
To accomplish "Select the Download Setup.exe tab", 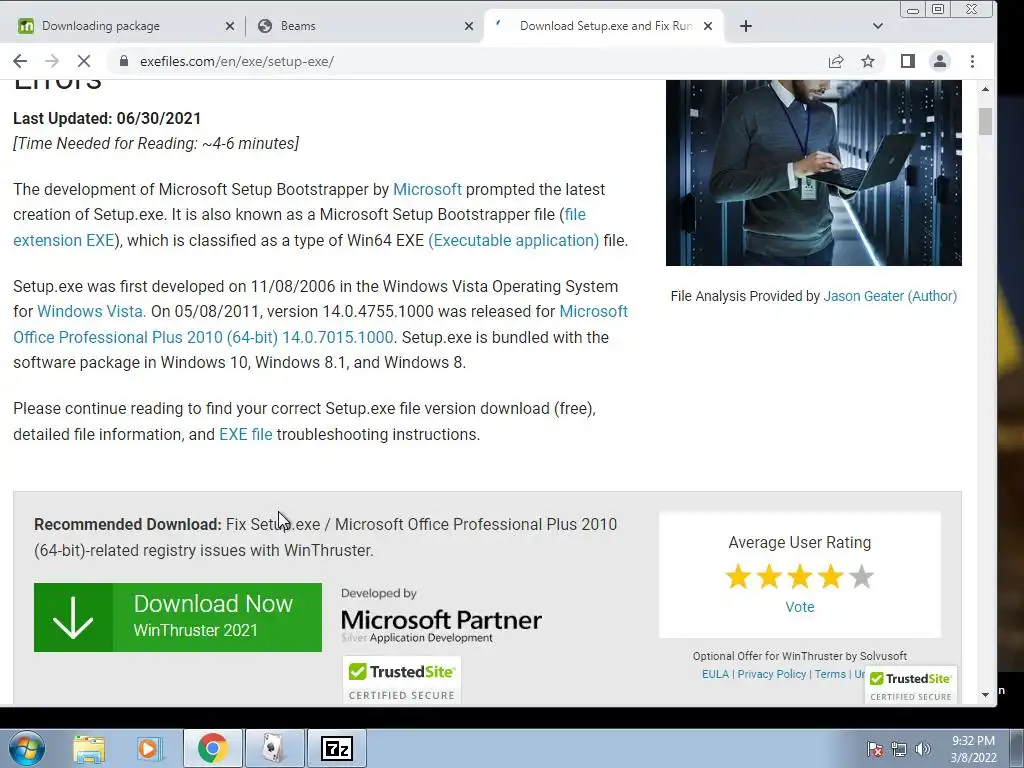I will pyautogui.click(x=604, y=26).
